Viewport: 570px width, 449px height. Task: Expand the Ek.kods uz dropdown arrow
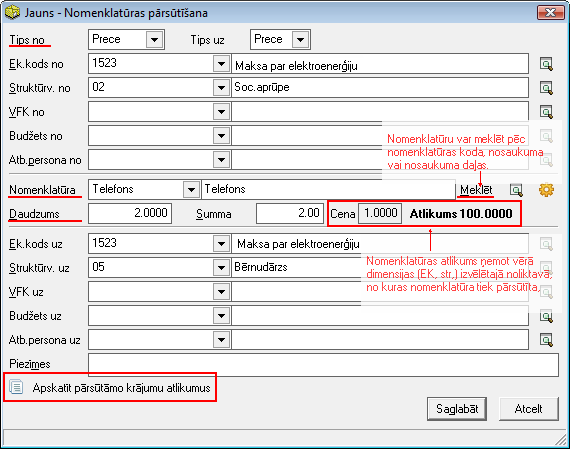pyautogui.click(x=221, y=244)
